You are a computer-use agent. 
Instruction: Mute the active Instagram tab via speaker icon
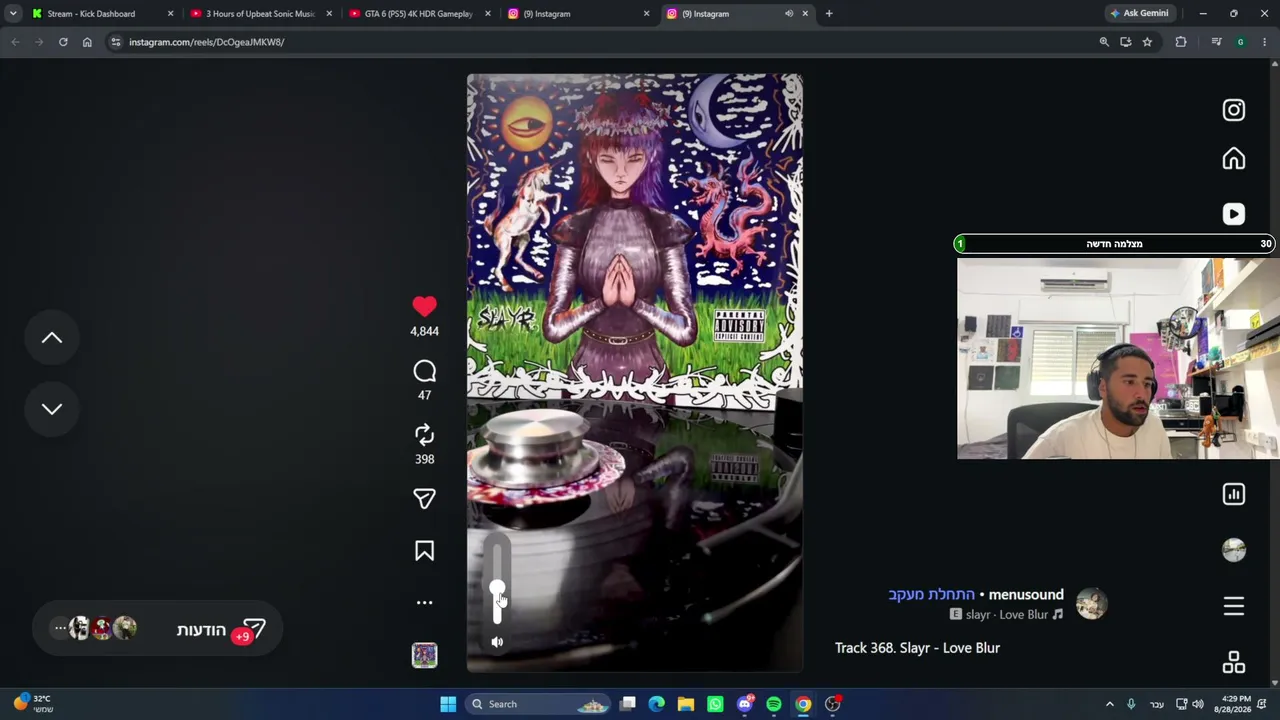tap(789, 14)
